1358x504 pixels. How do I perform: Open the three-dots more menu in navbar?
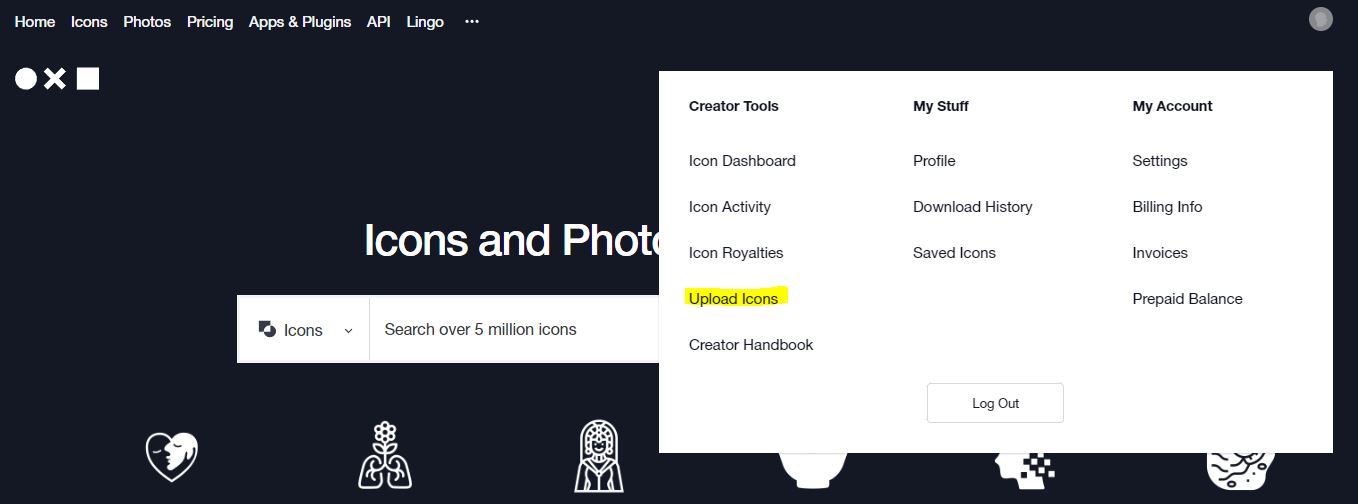tap(472, 21)
